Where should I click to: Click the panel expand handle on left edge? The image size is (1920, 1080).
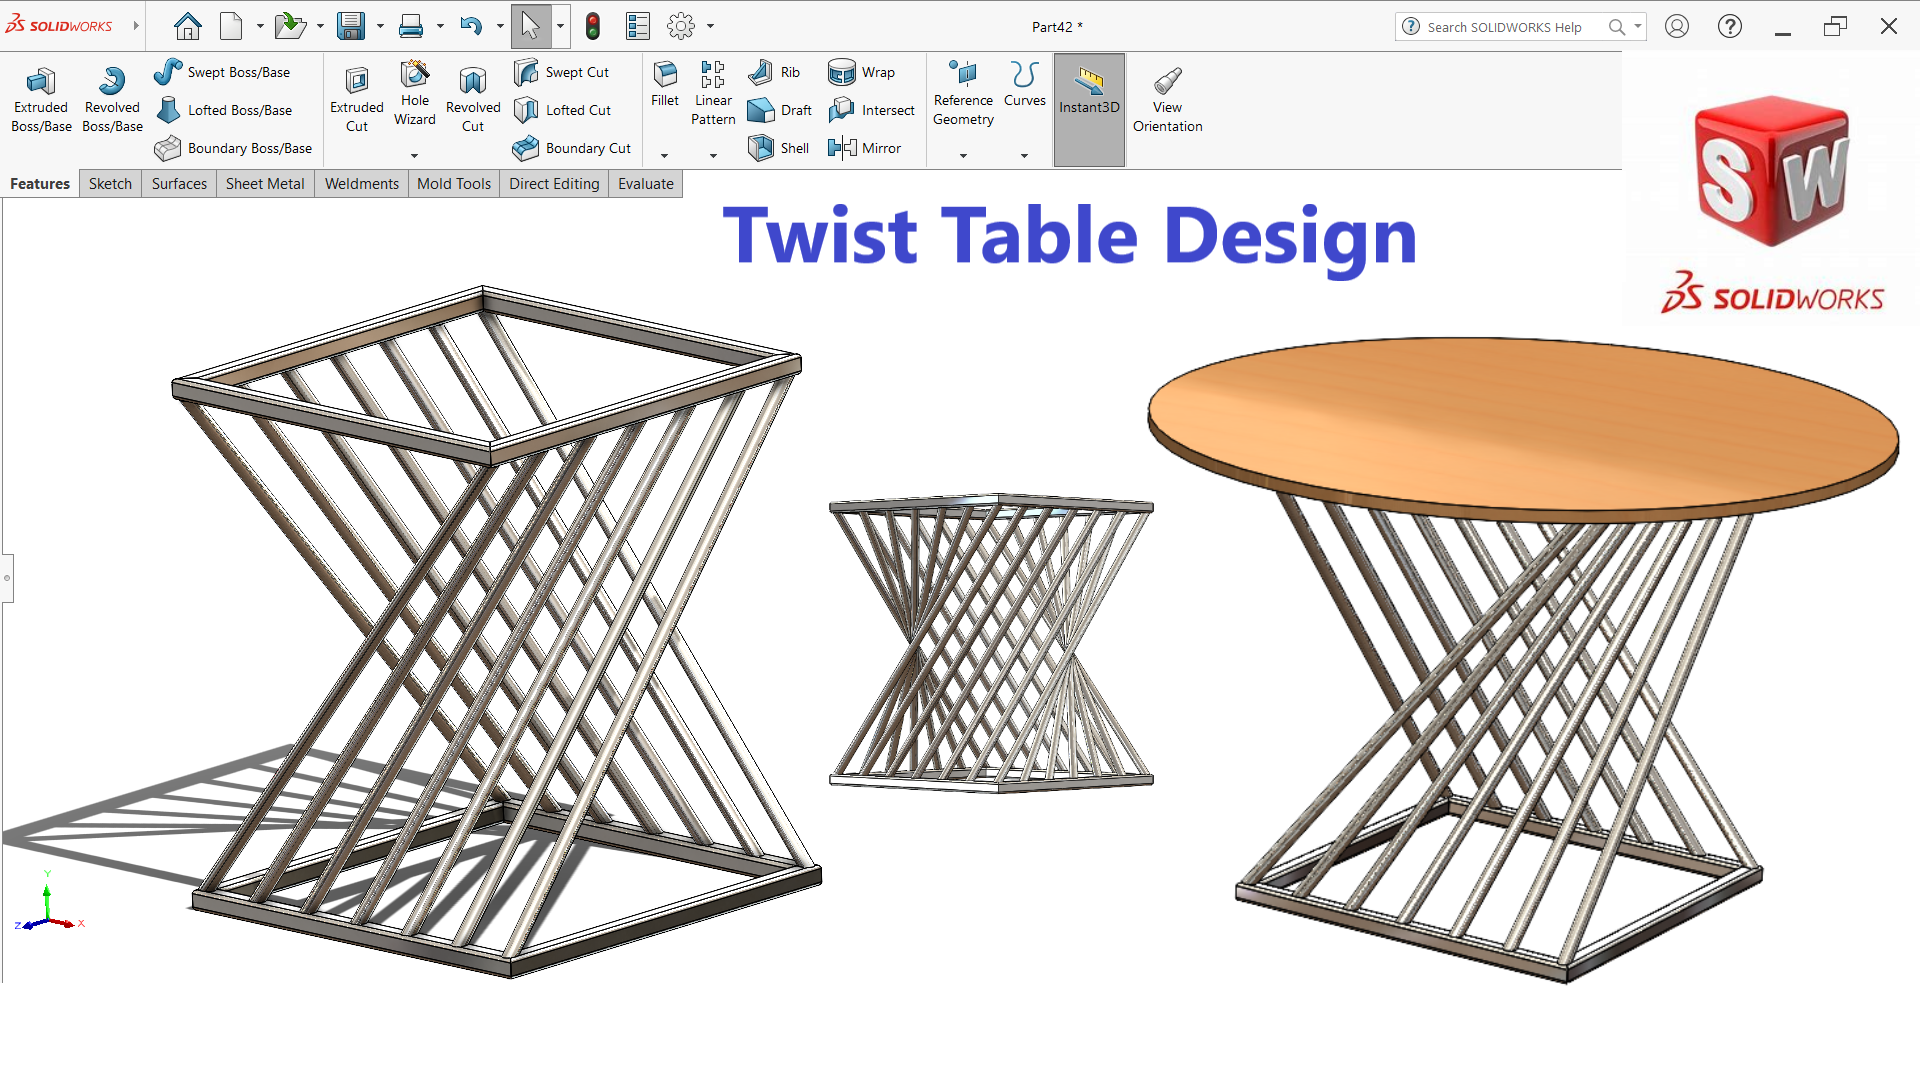[x=7, y=578]
